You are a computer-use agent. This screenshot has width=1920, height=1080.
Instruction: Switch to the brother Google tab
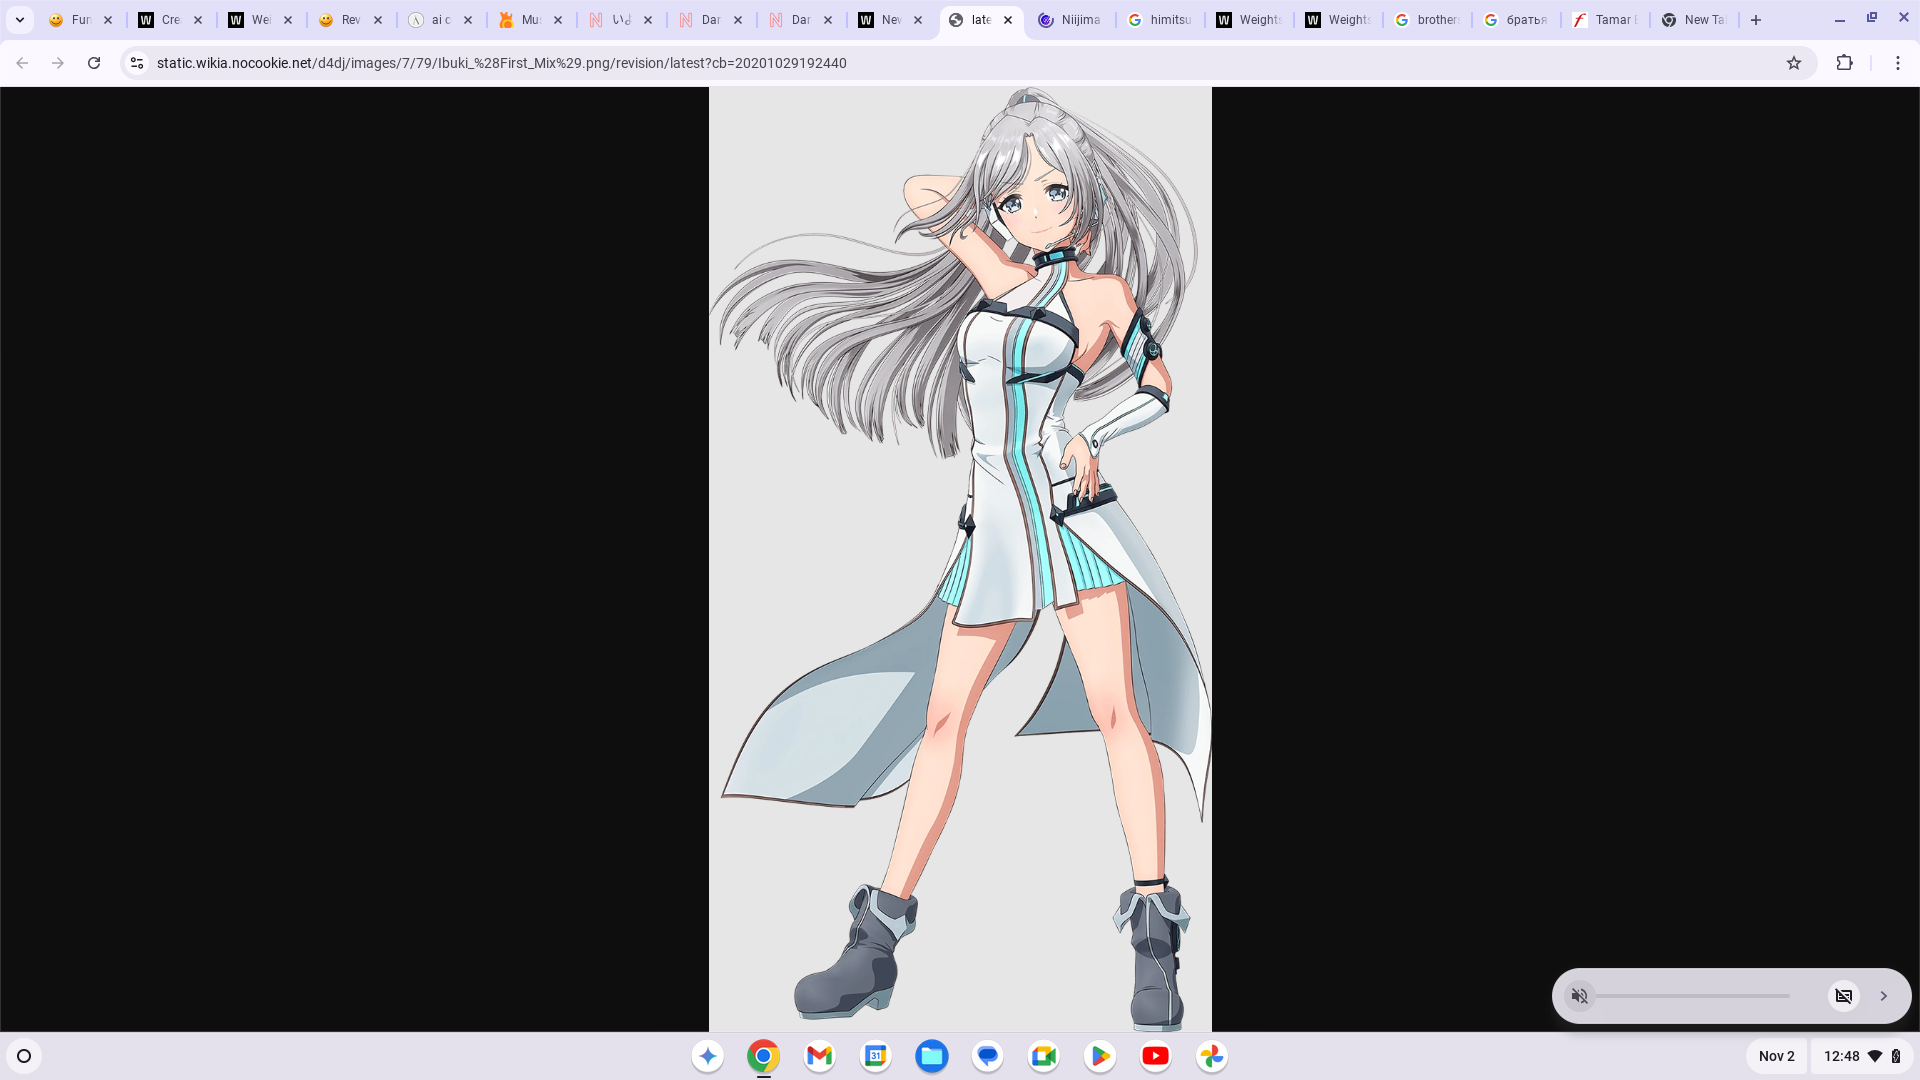tap(1427, 20)
